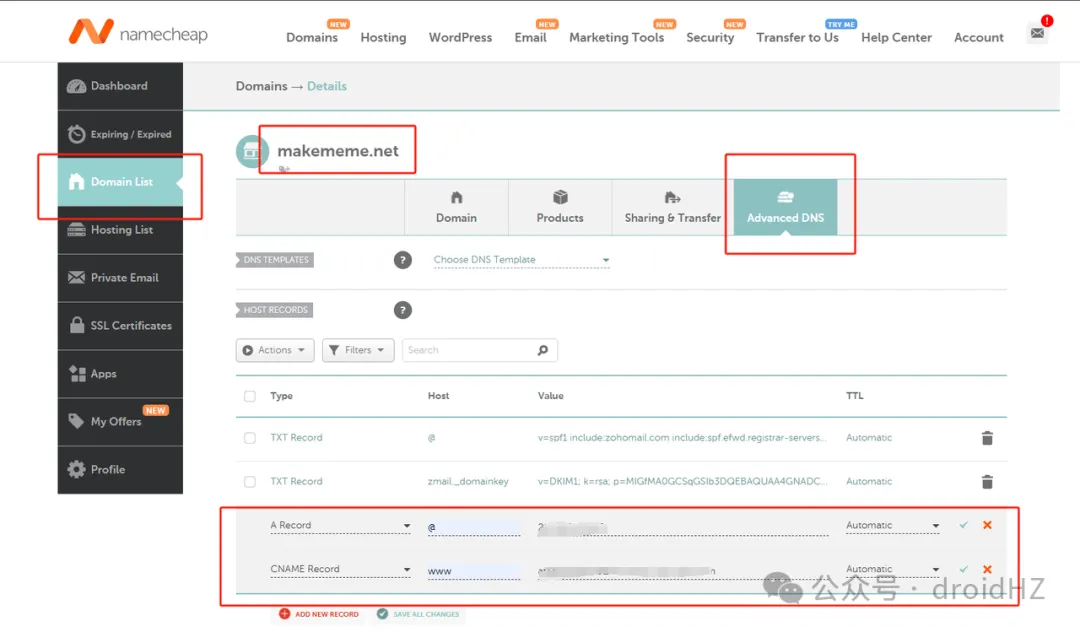The image size is (1080, 632).
Task: Expand the Actions dropdown
Action: click(275, 350)
